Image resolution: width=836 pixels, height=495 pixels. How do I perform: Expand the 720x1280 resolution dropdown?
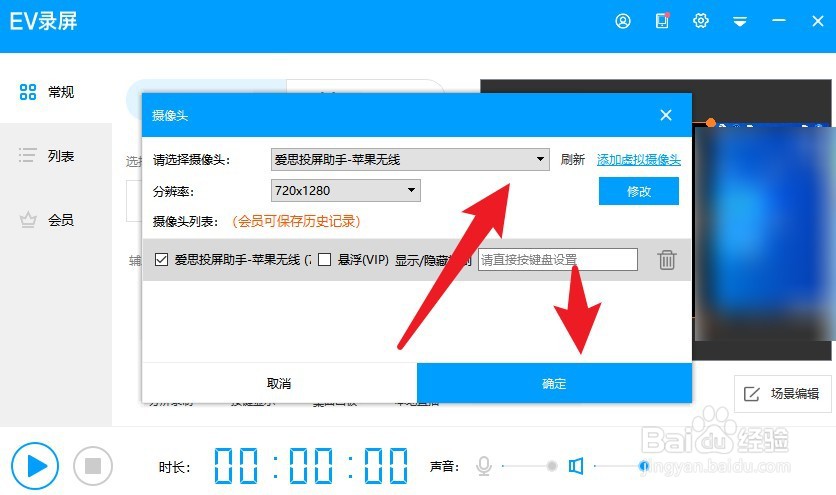click(345, 190)
